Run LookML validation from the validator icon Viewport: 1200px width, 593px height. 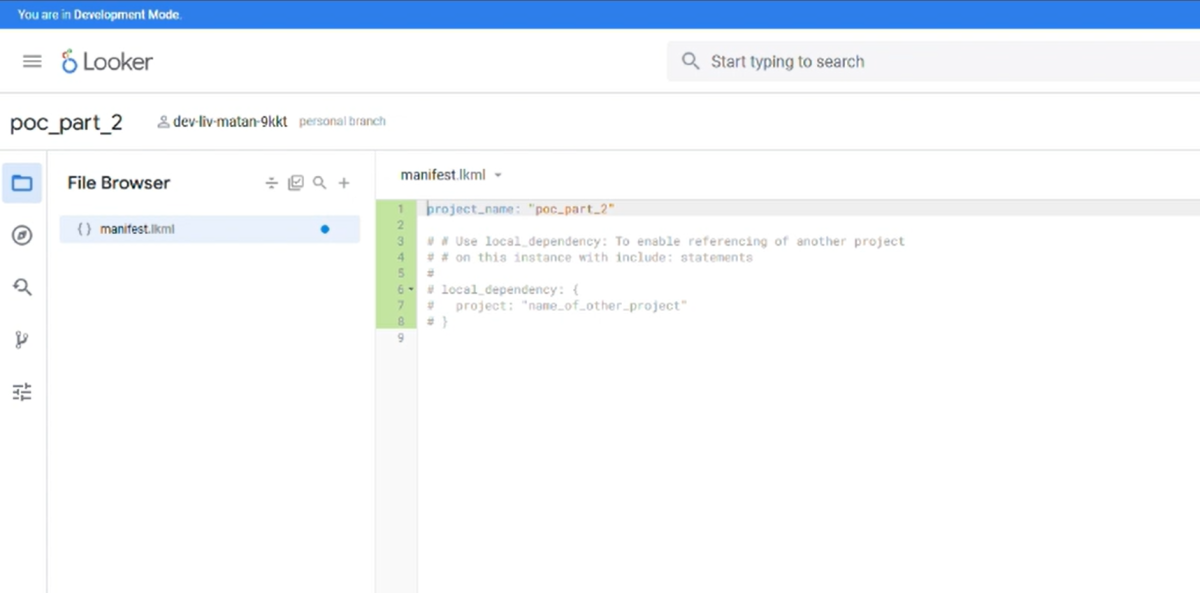[x=296, y=182]
